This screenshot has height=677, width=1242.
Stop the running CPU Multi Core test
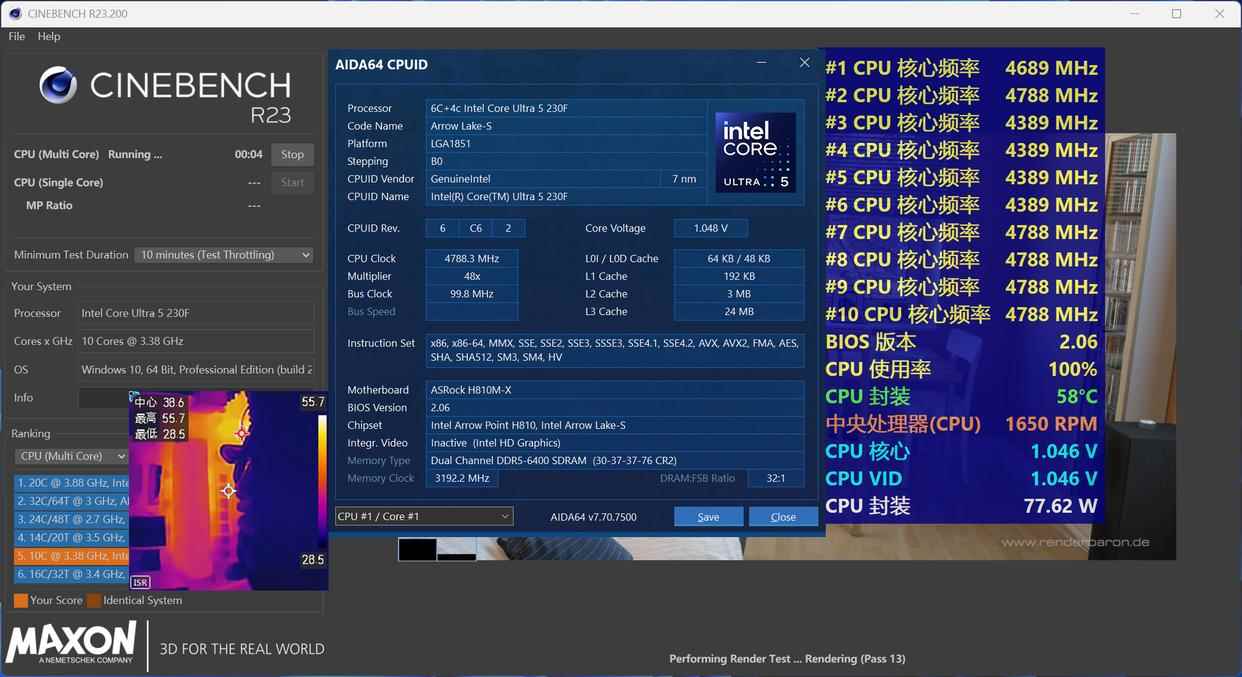(292, 154)
